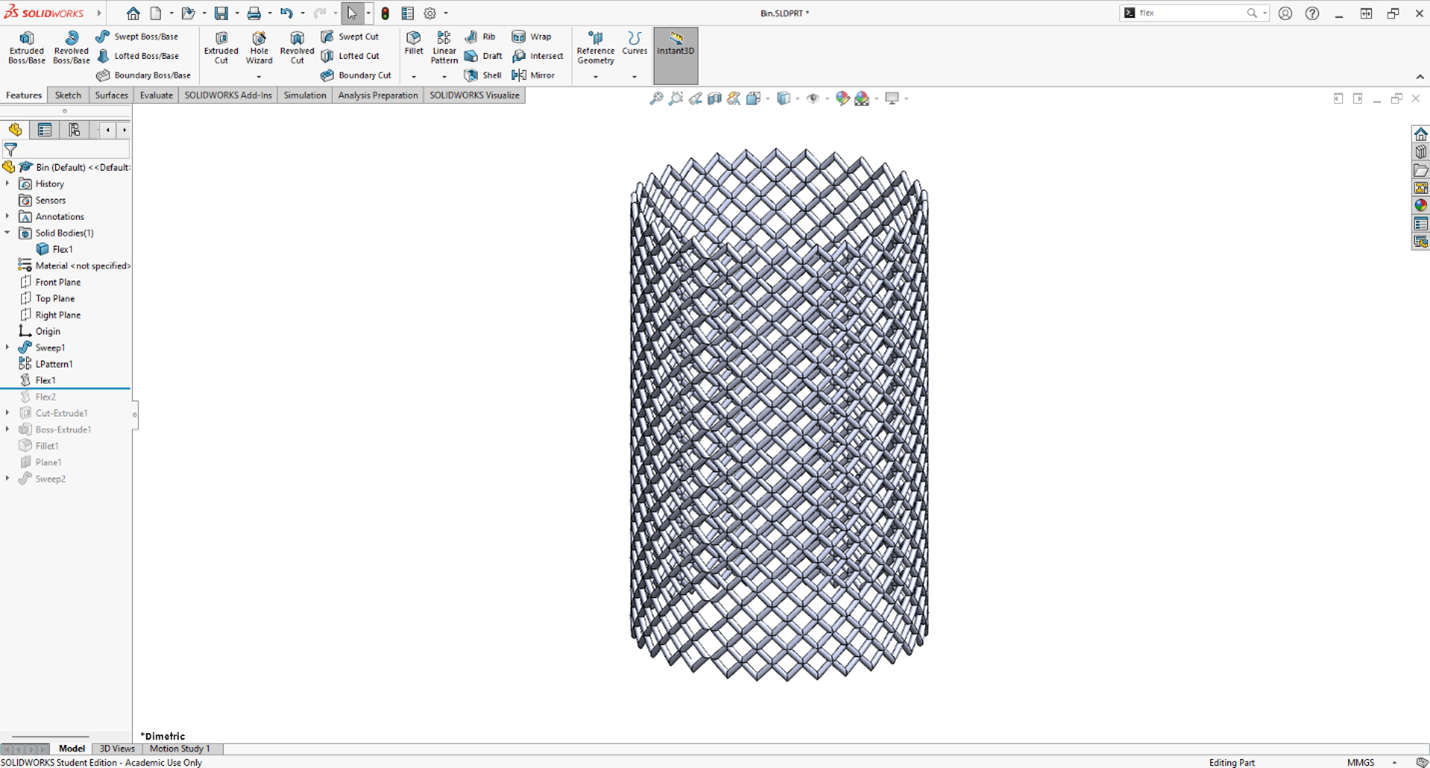Toggle the Instant3D mode button
This screenshot has width=1430, height=768.
[676, 47]
